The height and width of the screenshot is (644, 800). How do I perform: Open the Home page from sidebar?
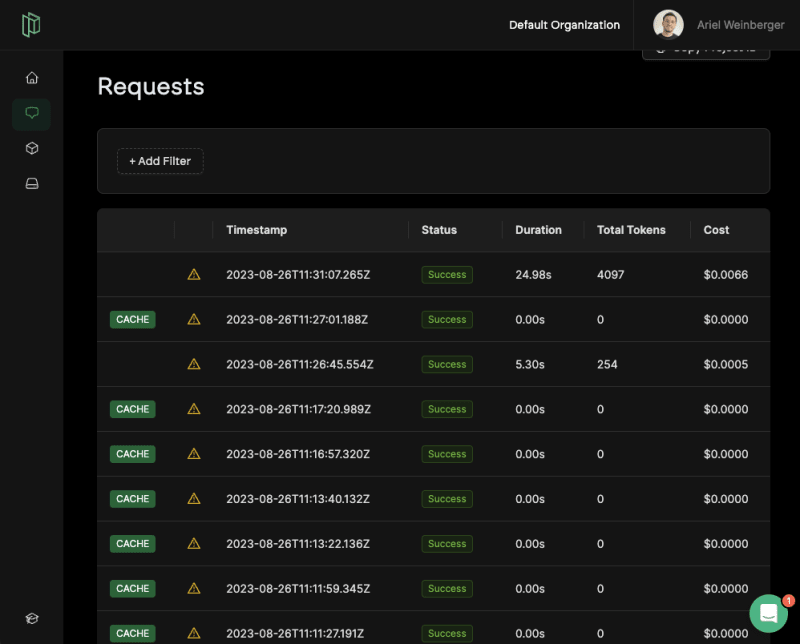coord(32,78)
